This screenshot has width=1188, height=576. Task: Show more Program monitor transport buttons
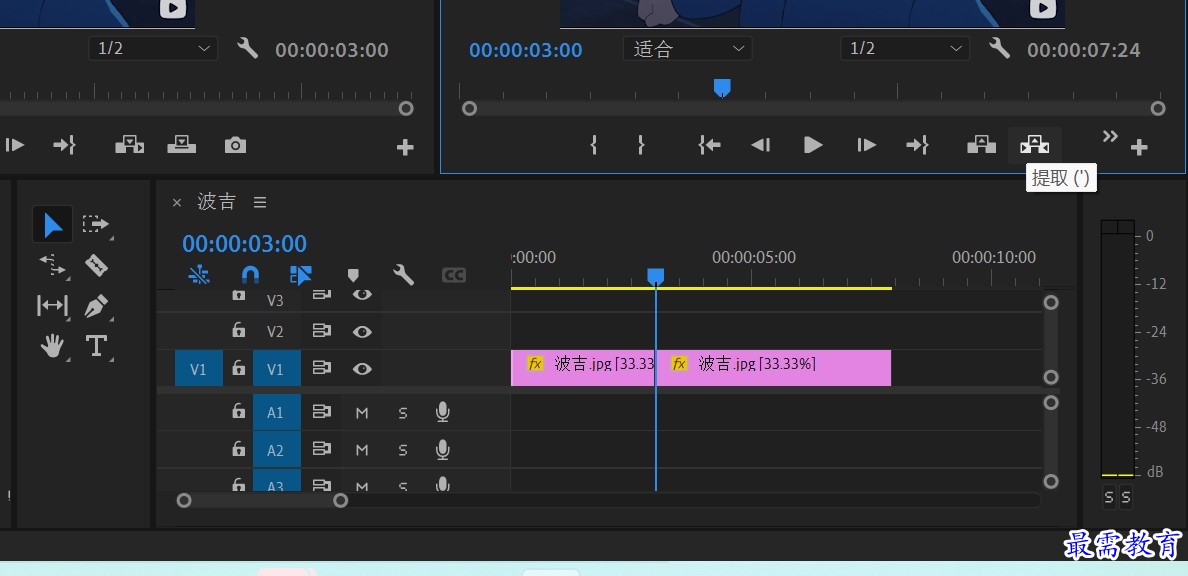(x=1110, y=136)
